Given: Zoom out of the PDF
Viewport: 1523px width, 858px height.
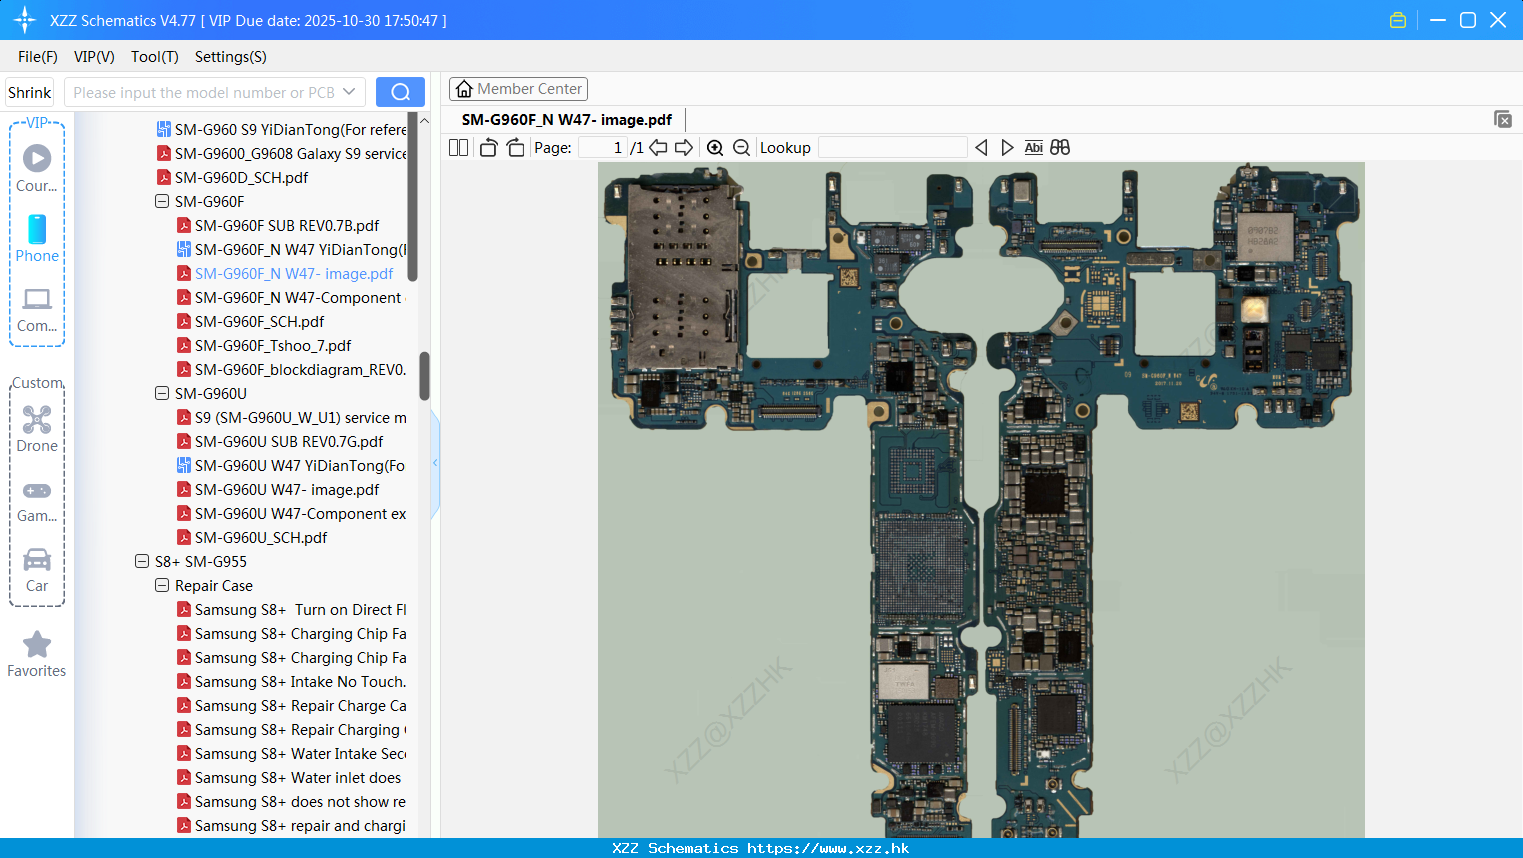Looking at the screenshot, I should tap(741, 147).
